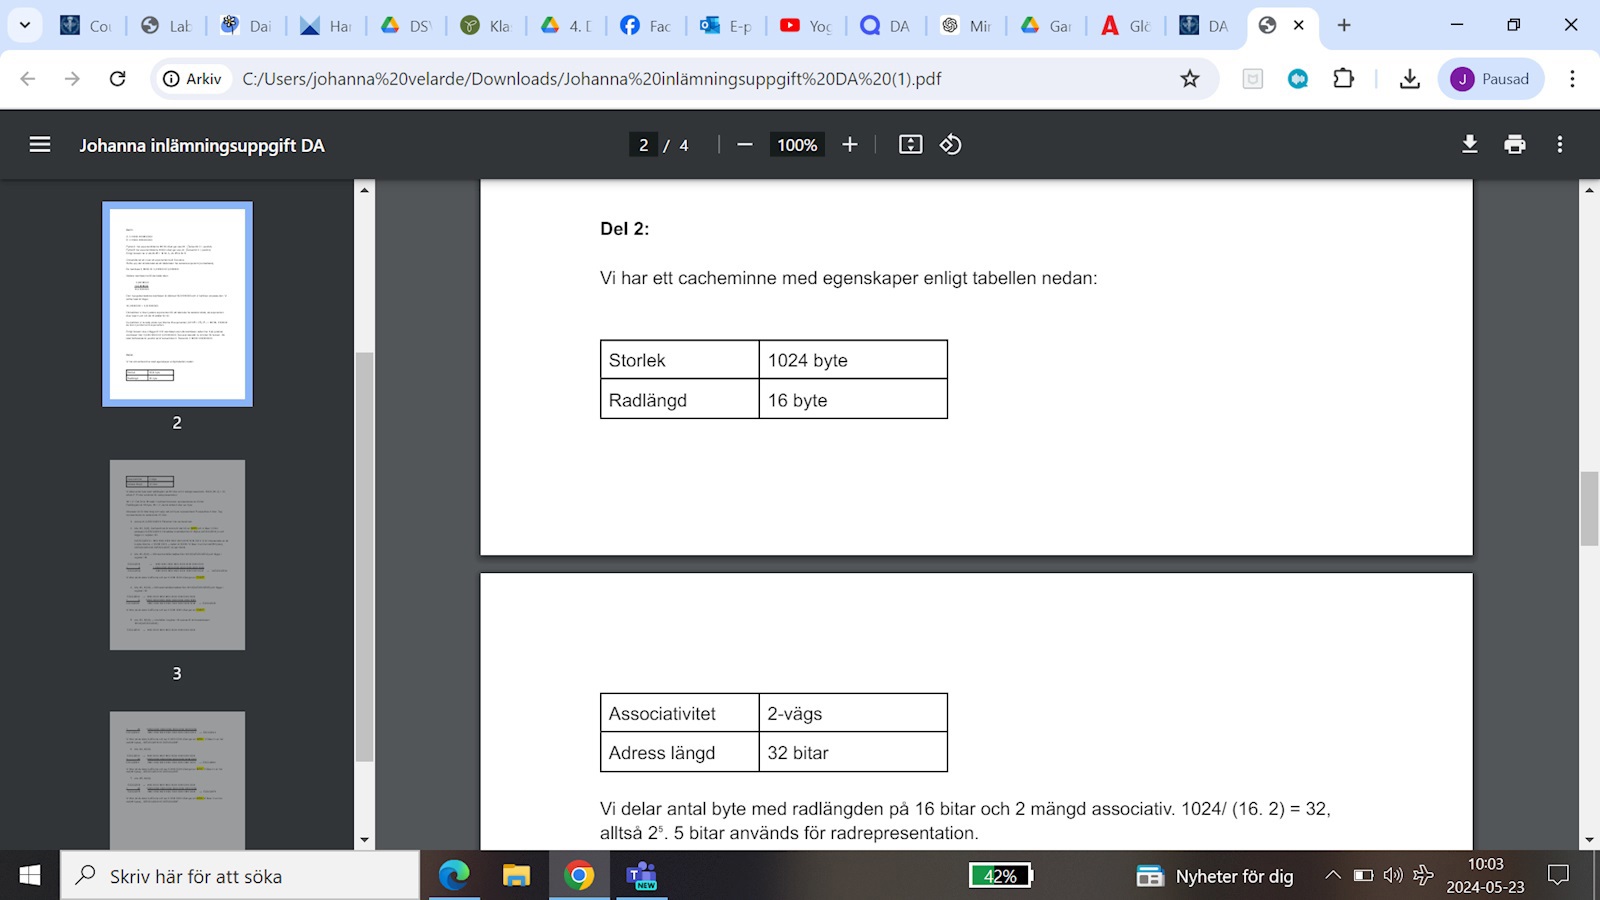Print the PDF document

(1515, 145)
